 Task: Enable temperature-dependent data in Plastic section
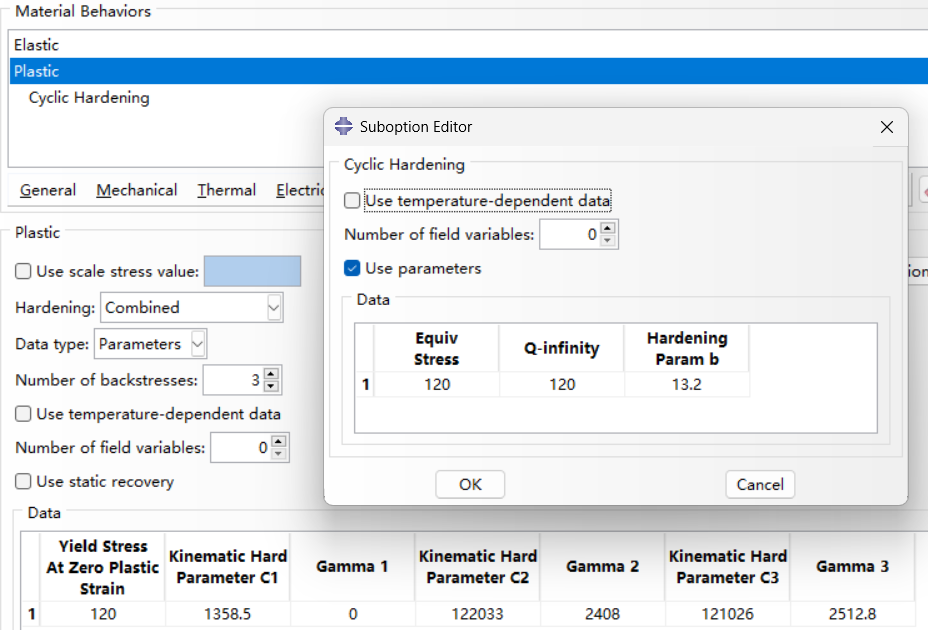23,414
